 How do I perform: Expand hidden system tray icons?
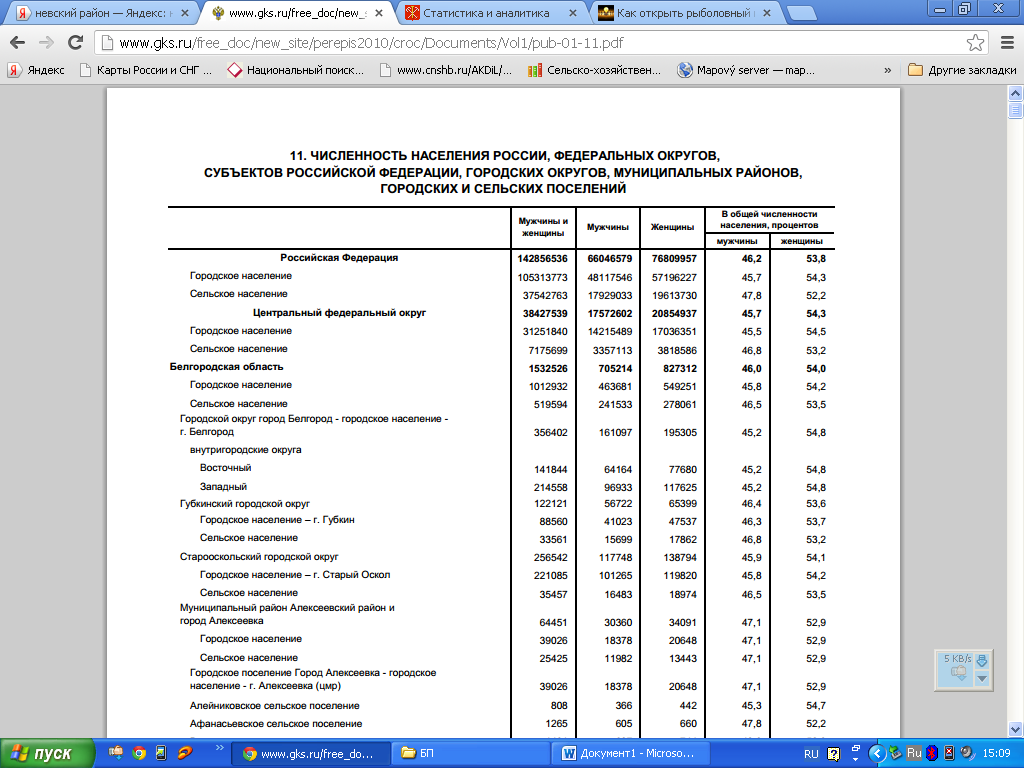pos(876,754)
